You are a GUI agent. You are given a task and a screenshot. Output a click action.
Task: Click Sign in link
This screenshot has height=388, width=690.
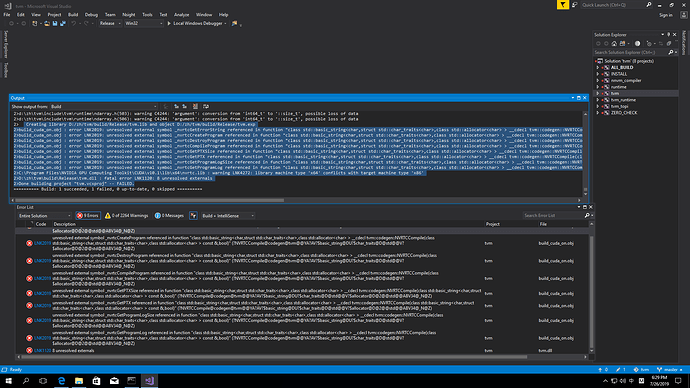pos(665,15)
